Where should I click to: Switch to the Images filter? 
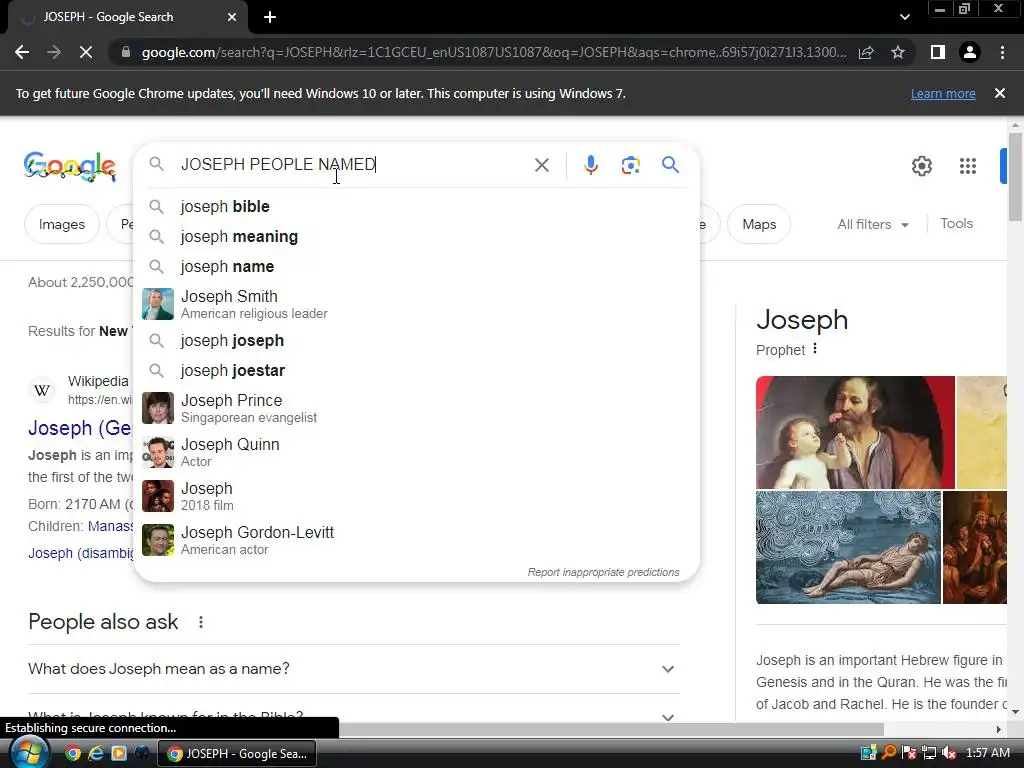coord(61,224)
